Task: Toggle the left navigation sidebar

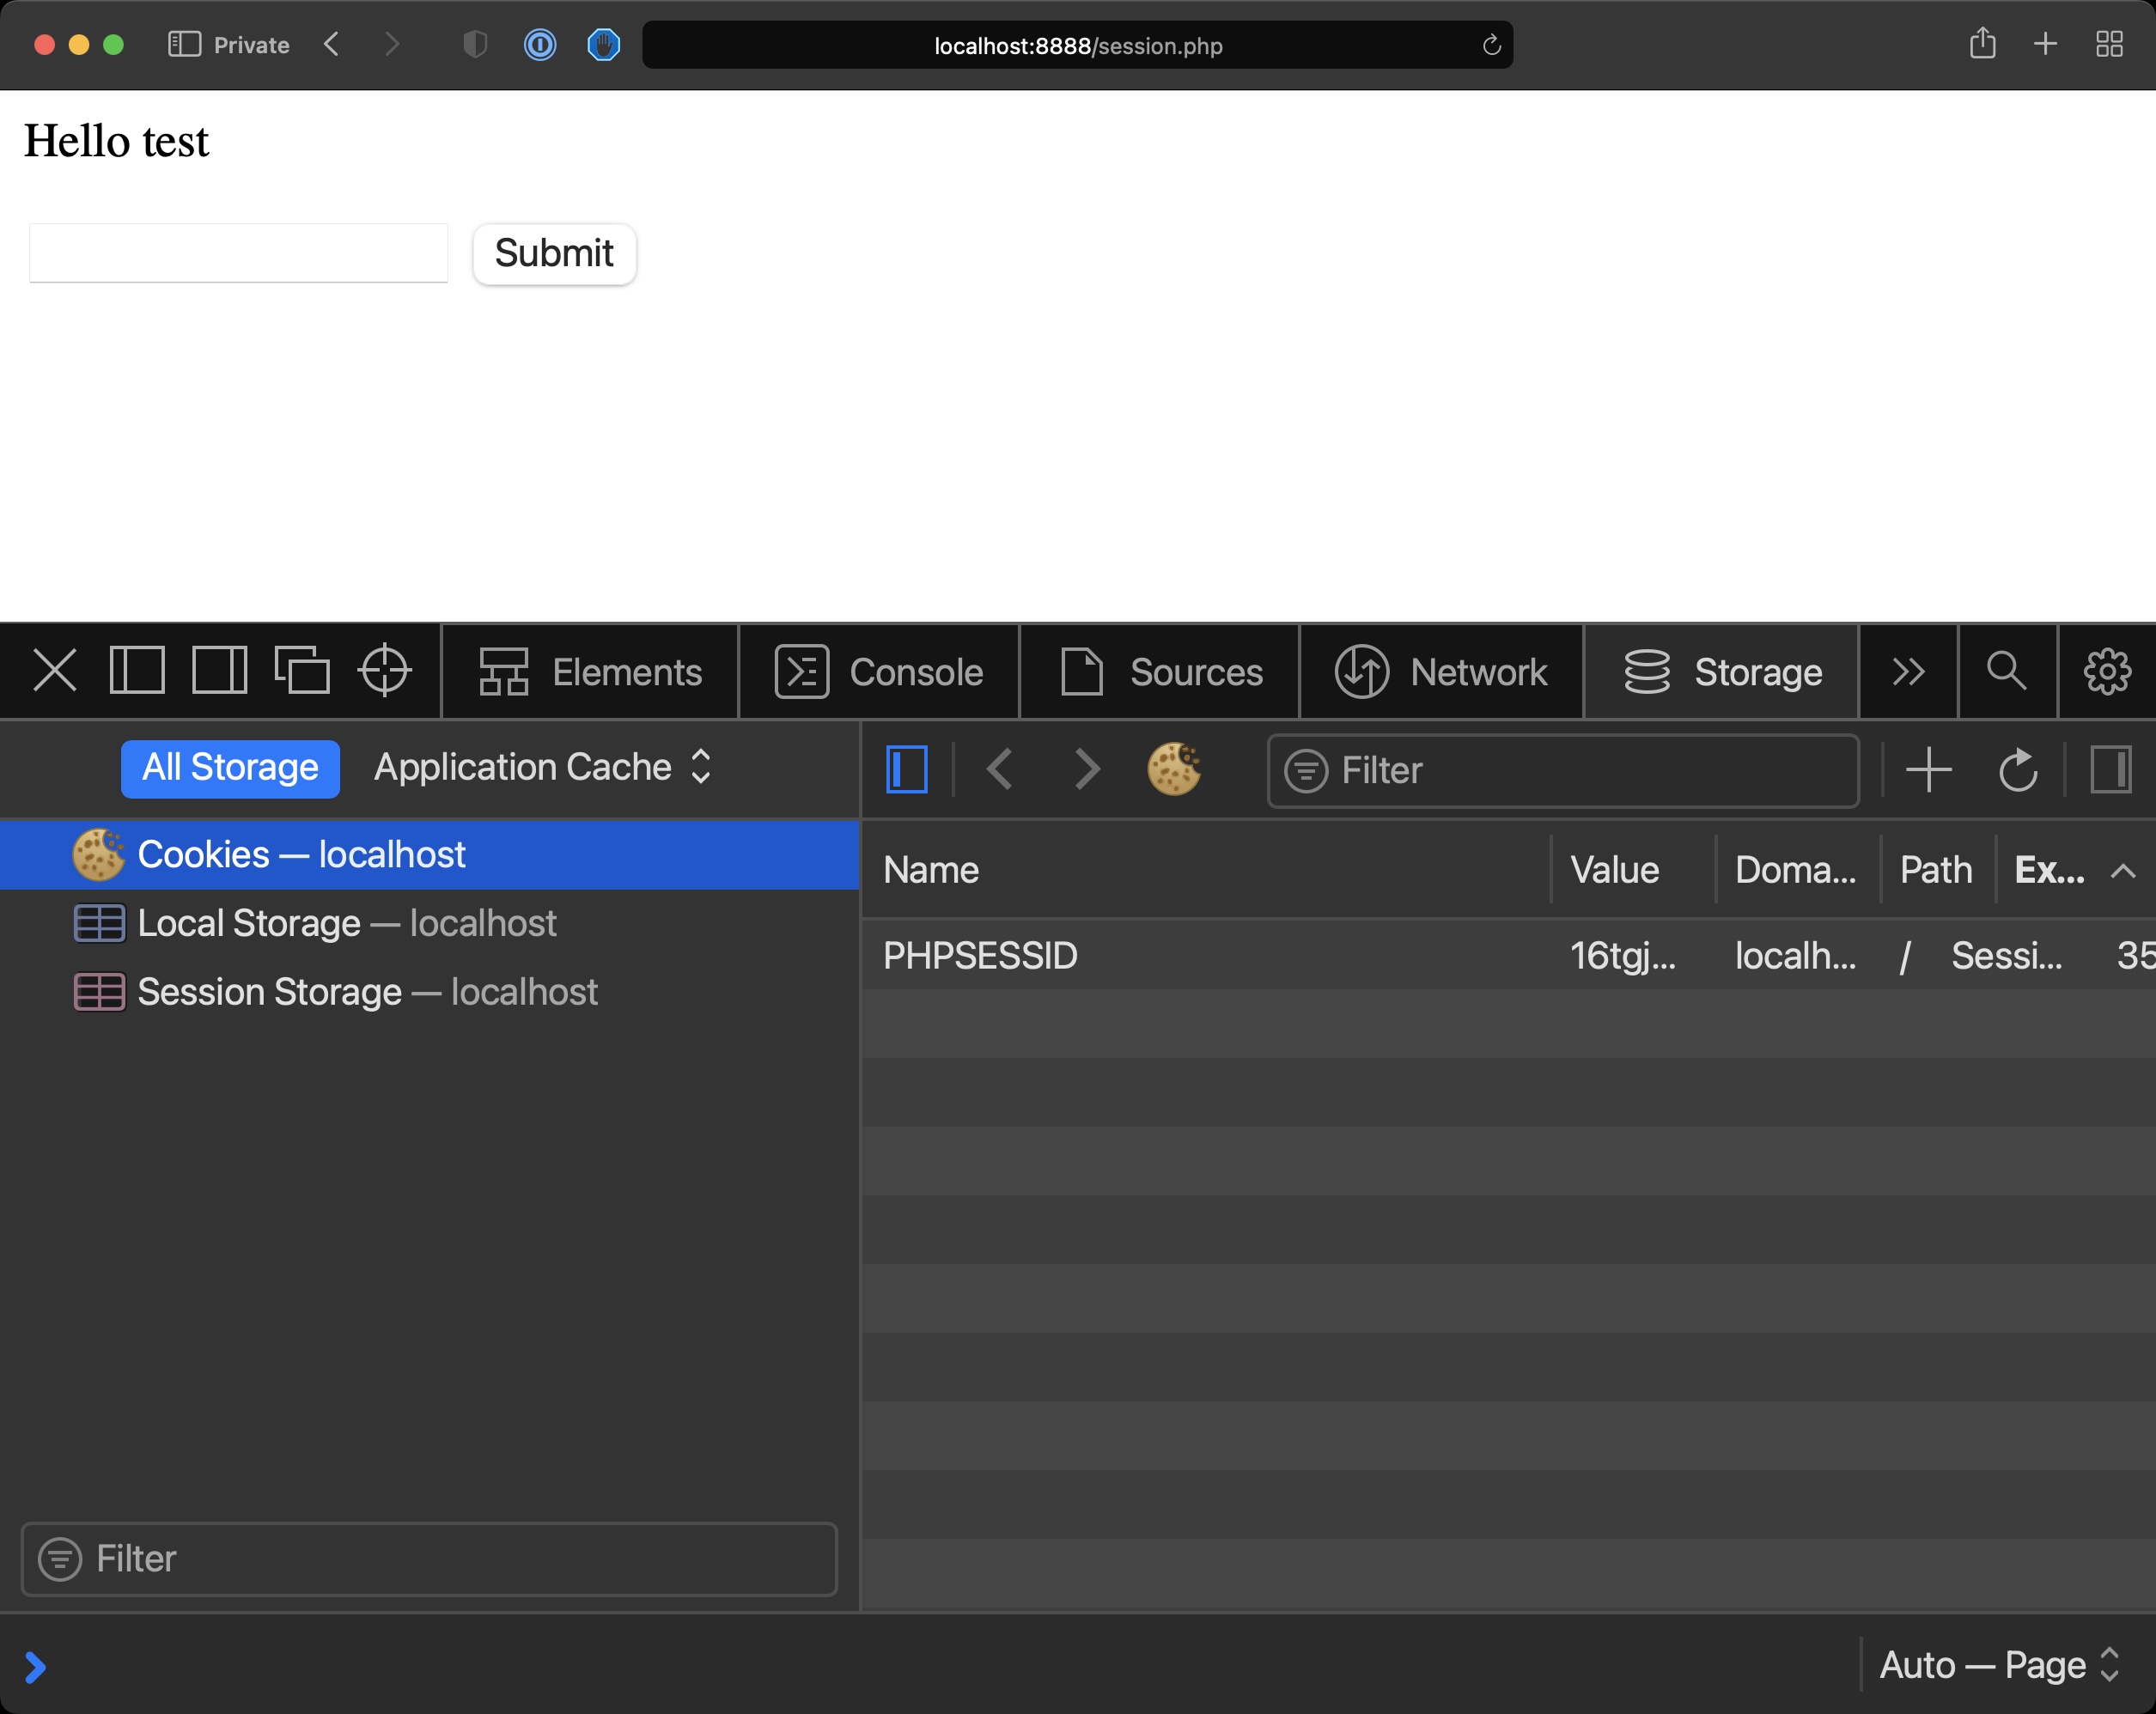Action: point(906,768)
